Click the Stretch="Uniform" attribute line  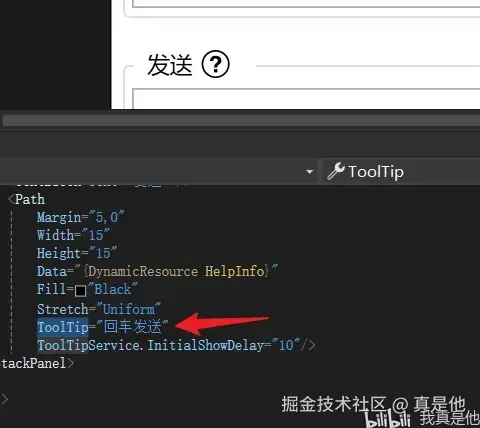(x=99, y=309)
